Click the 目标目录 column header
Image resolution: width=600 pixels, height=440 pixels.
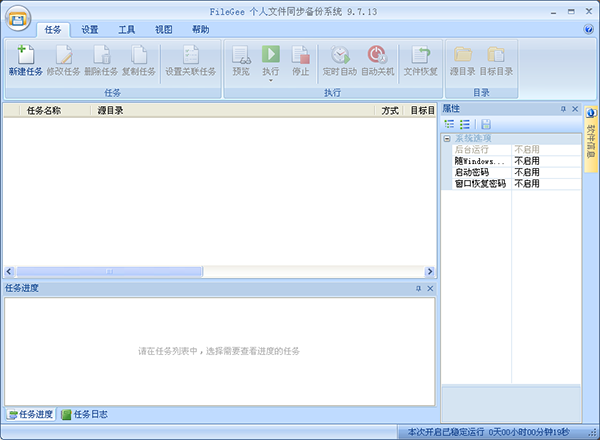422,111
